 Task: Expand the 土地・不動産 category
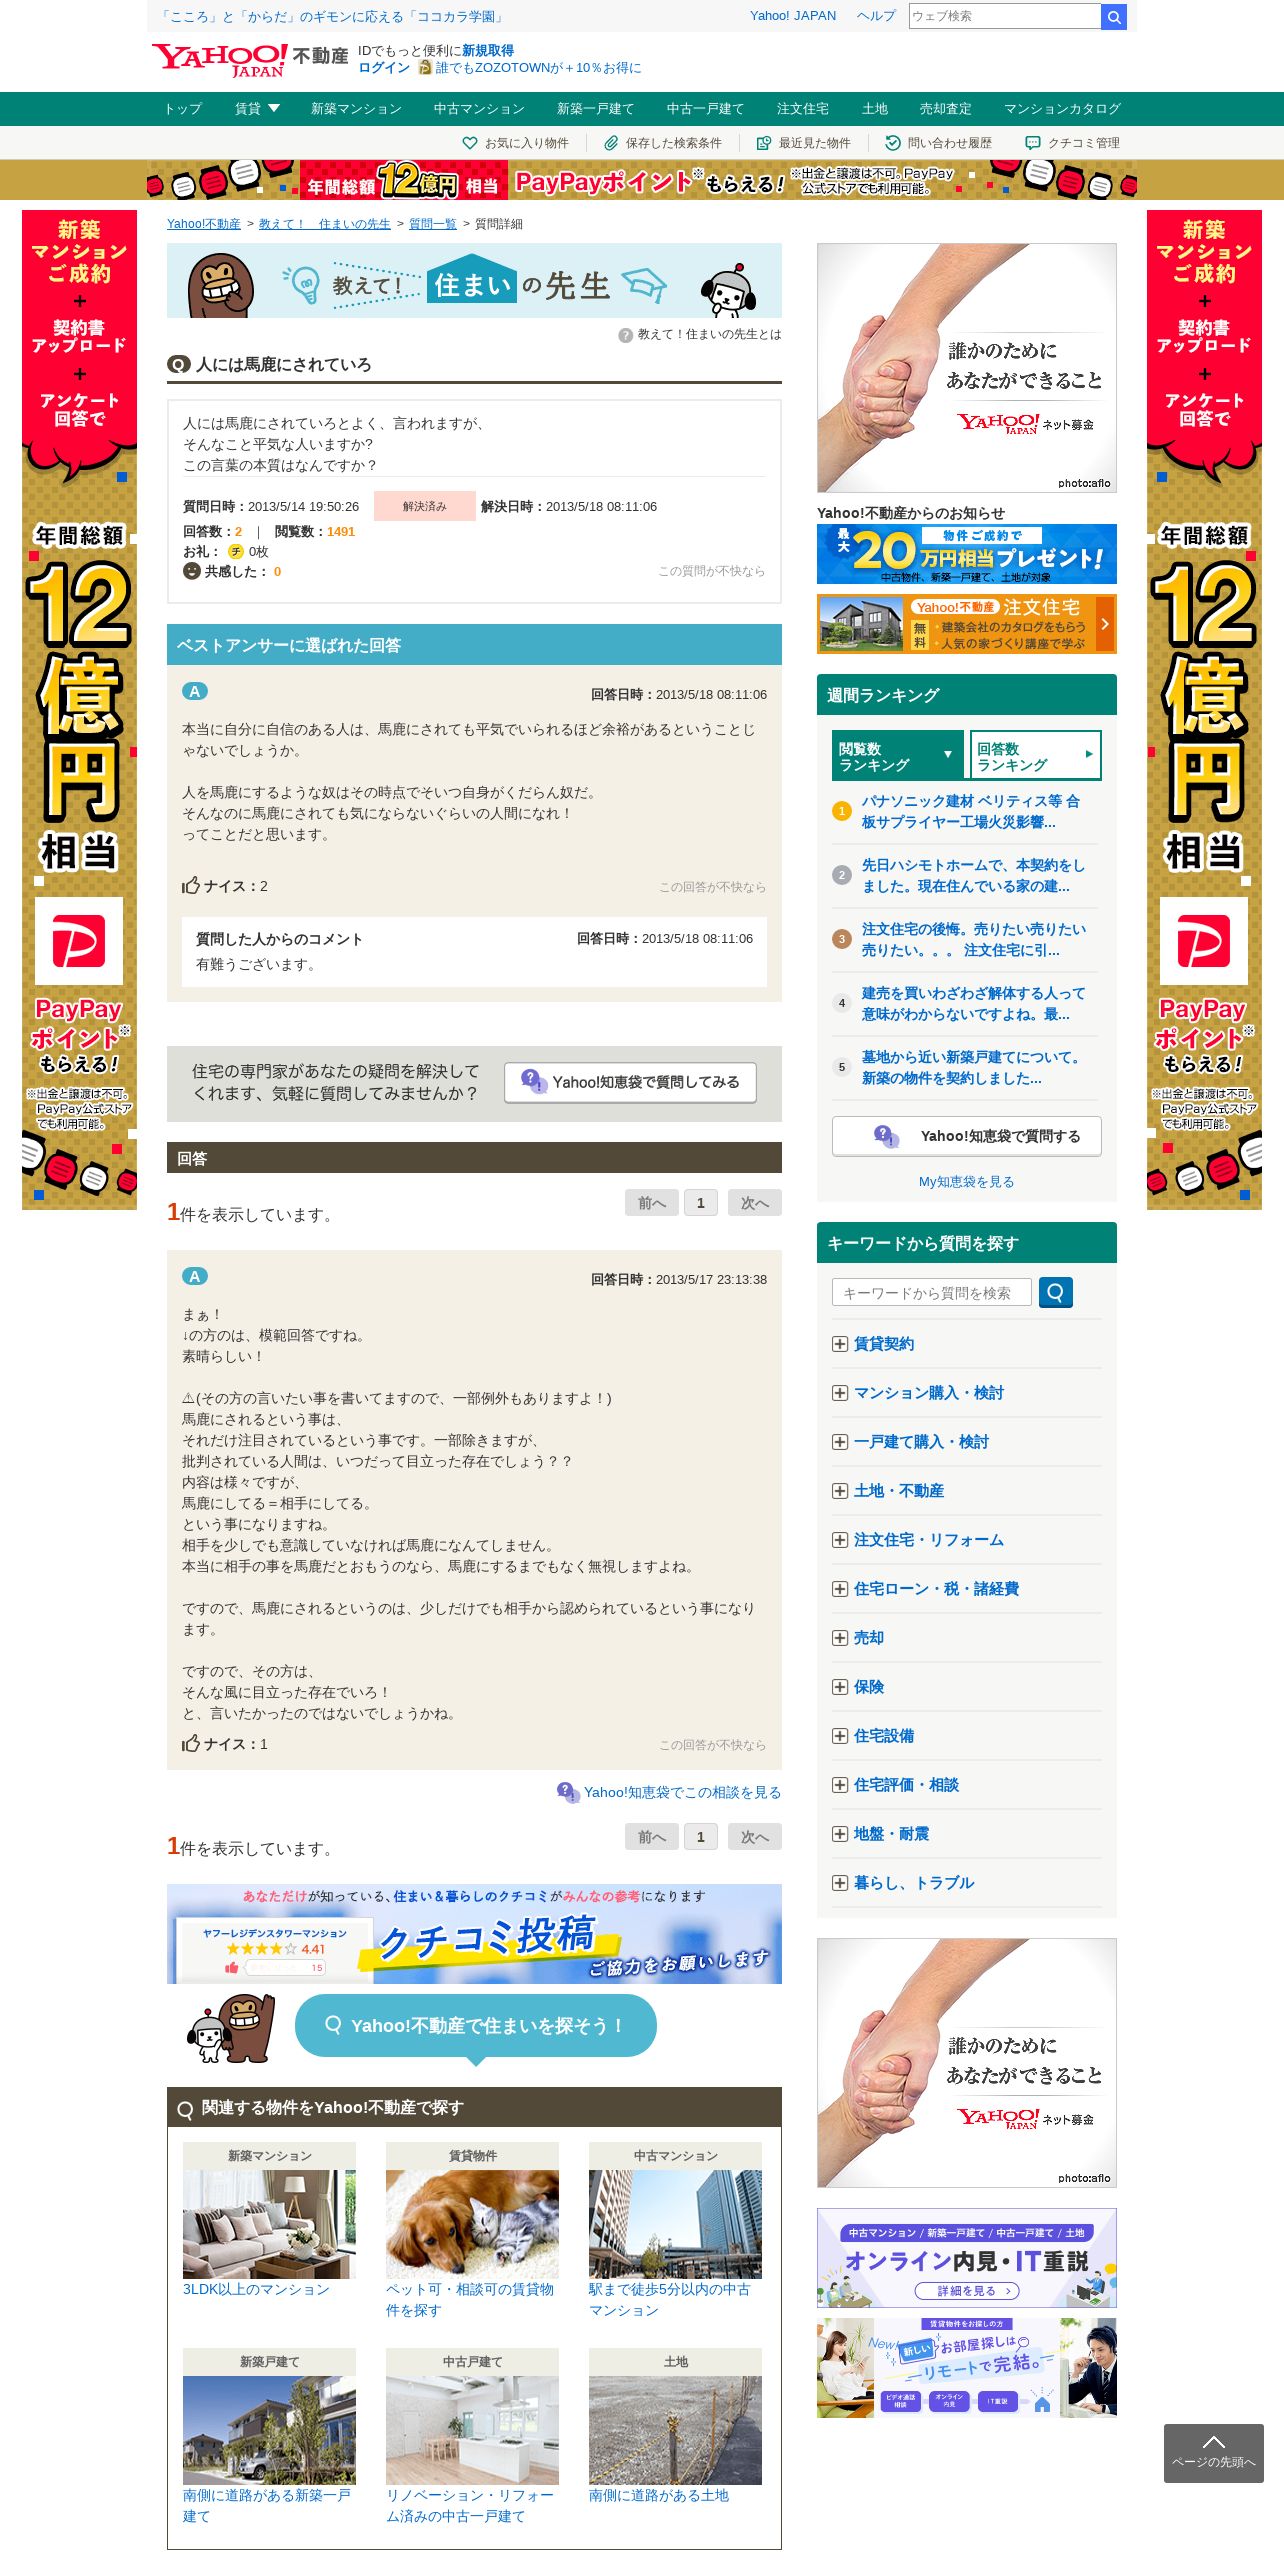point(840,1491)
